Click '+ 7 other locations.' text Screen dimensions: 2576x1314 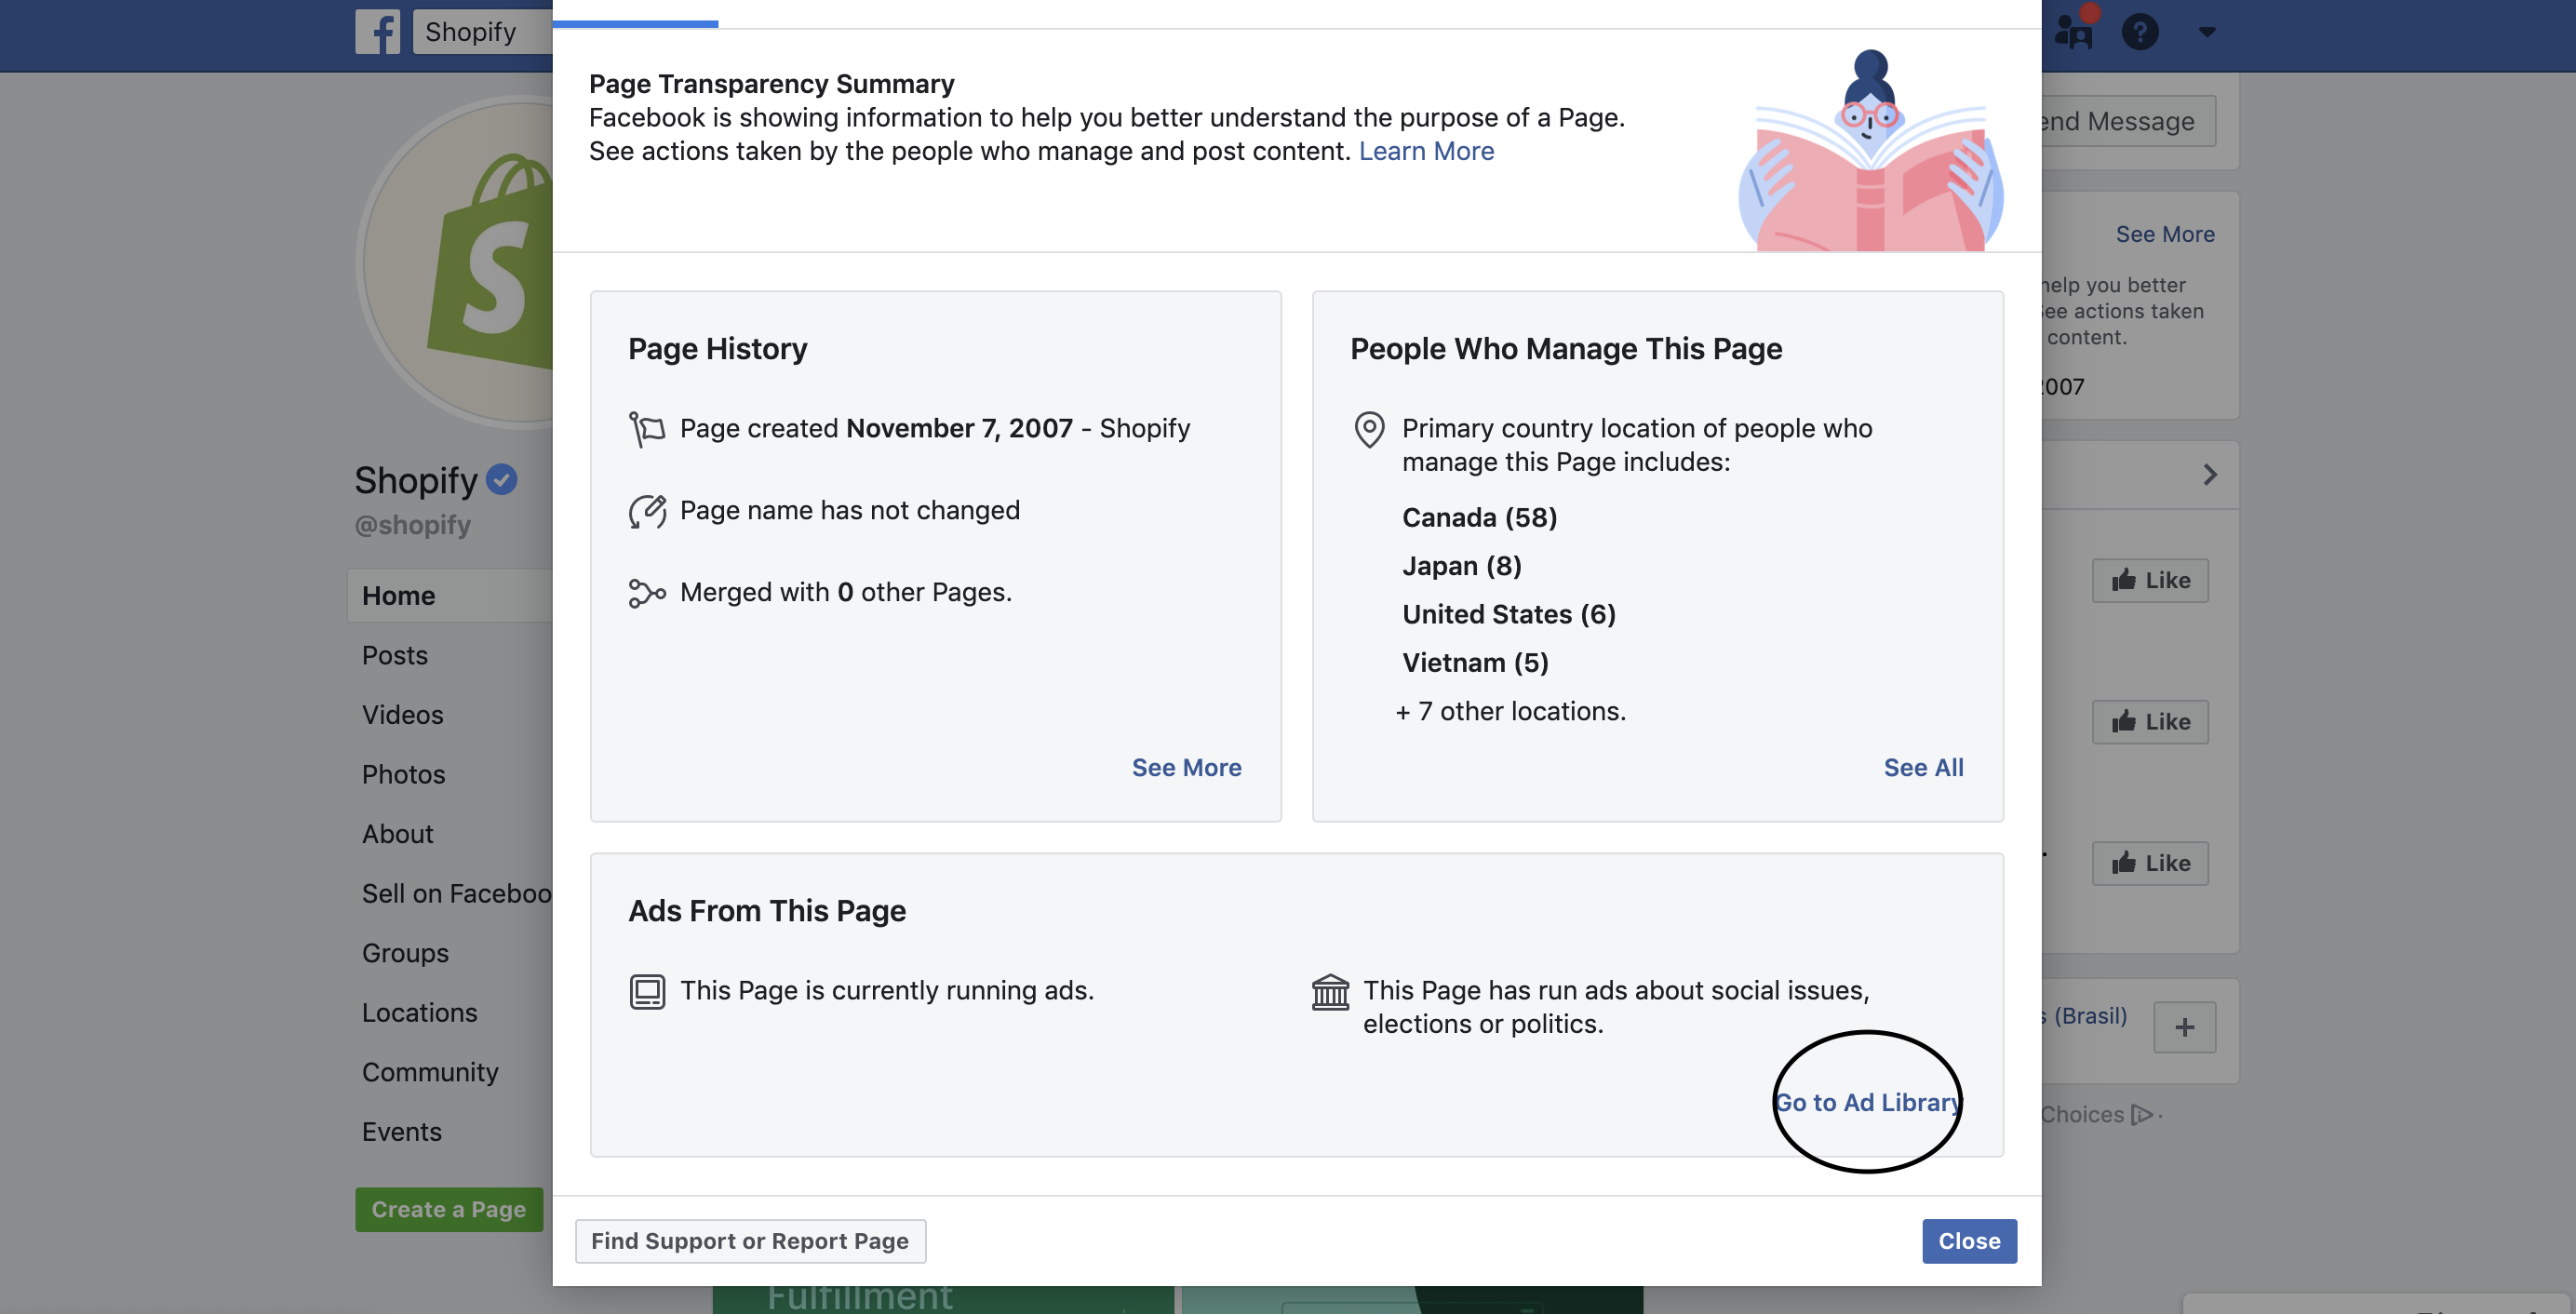click(x=1510, y=711)
